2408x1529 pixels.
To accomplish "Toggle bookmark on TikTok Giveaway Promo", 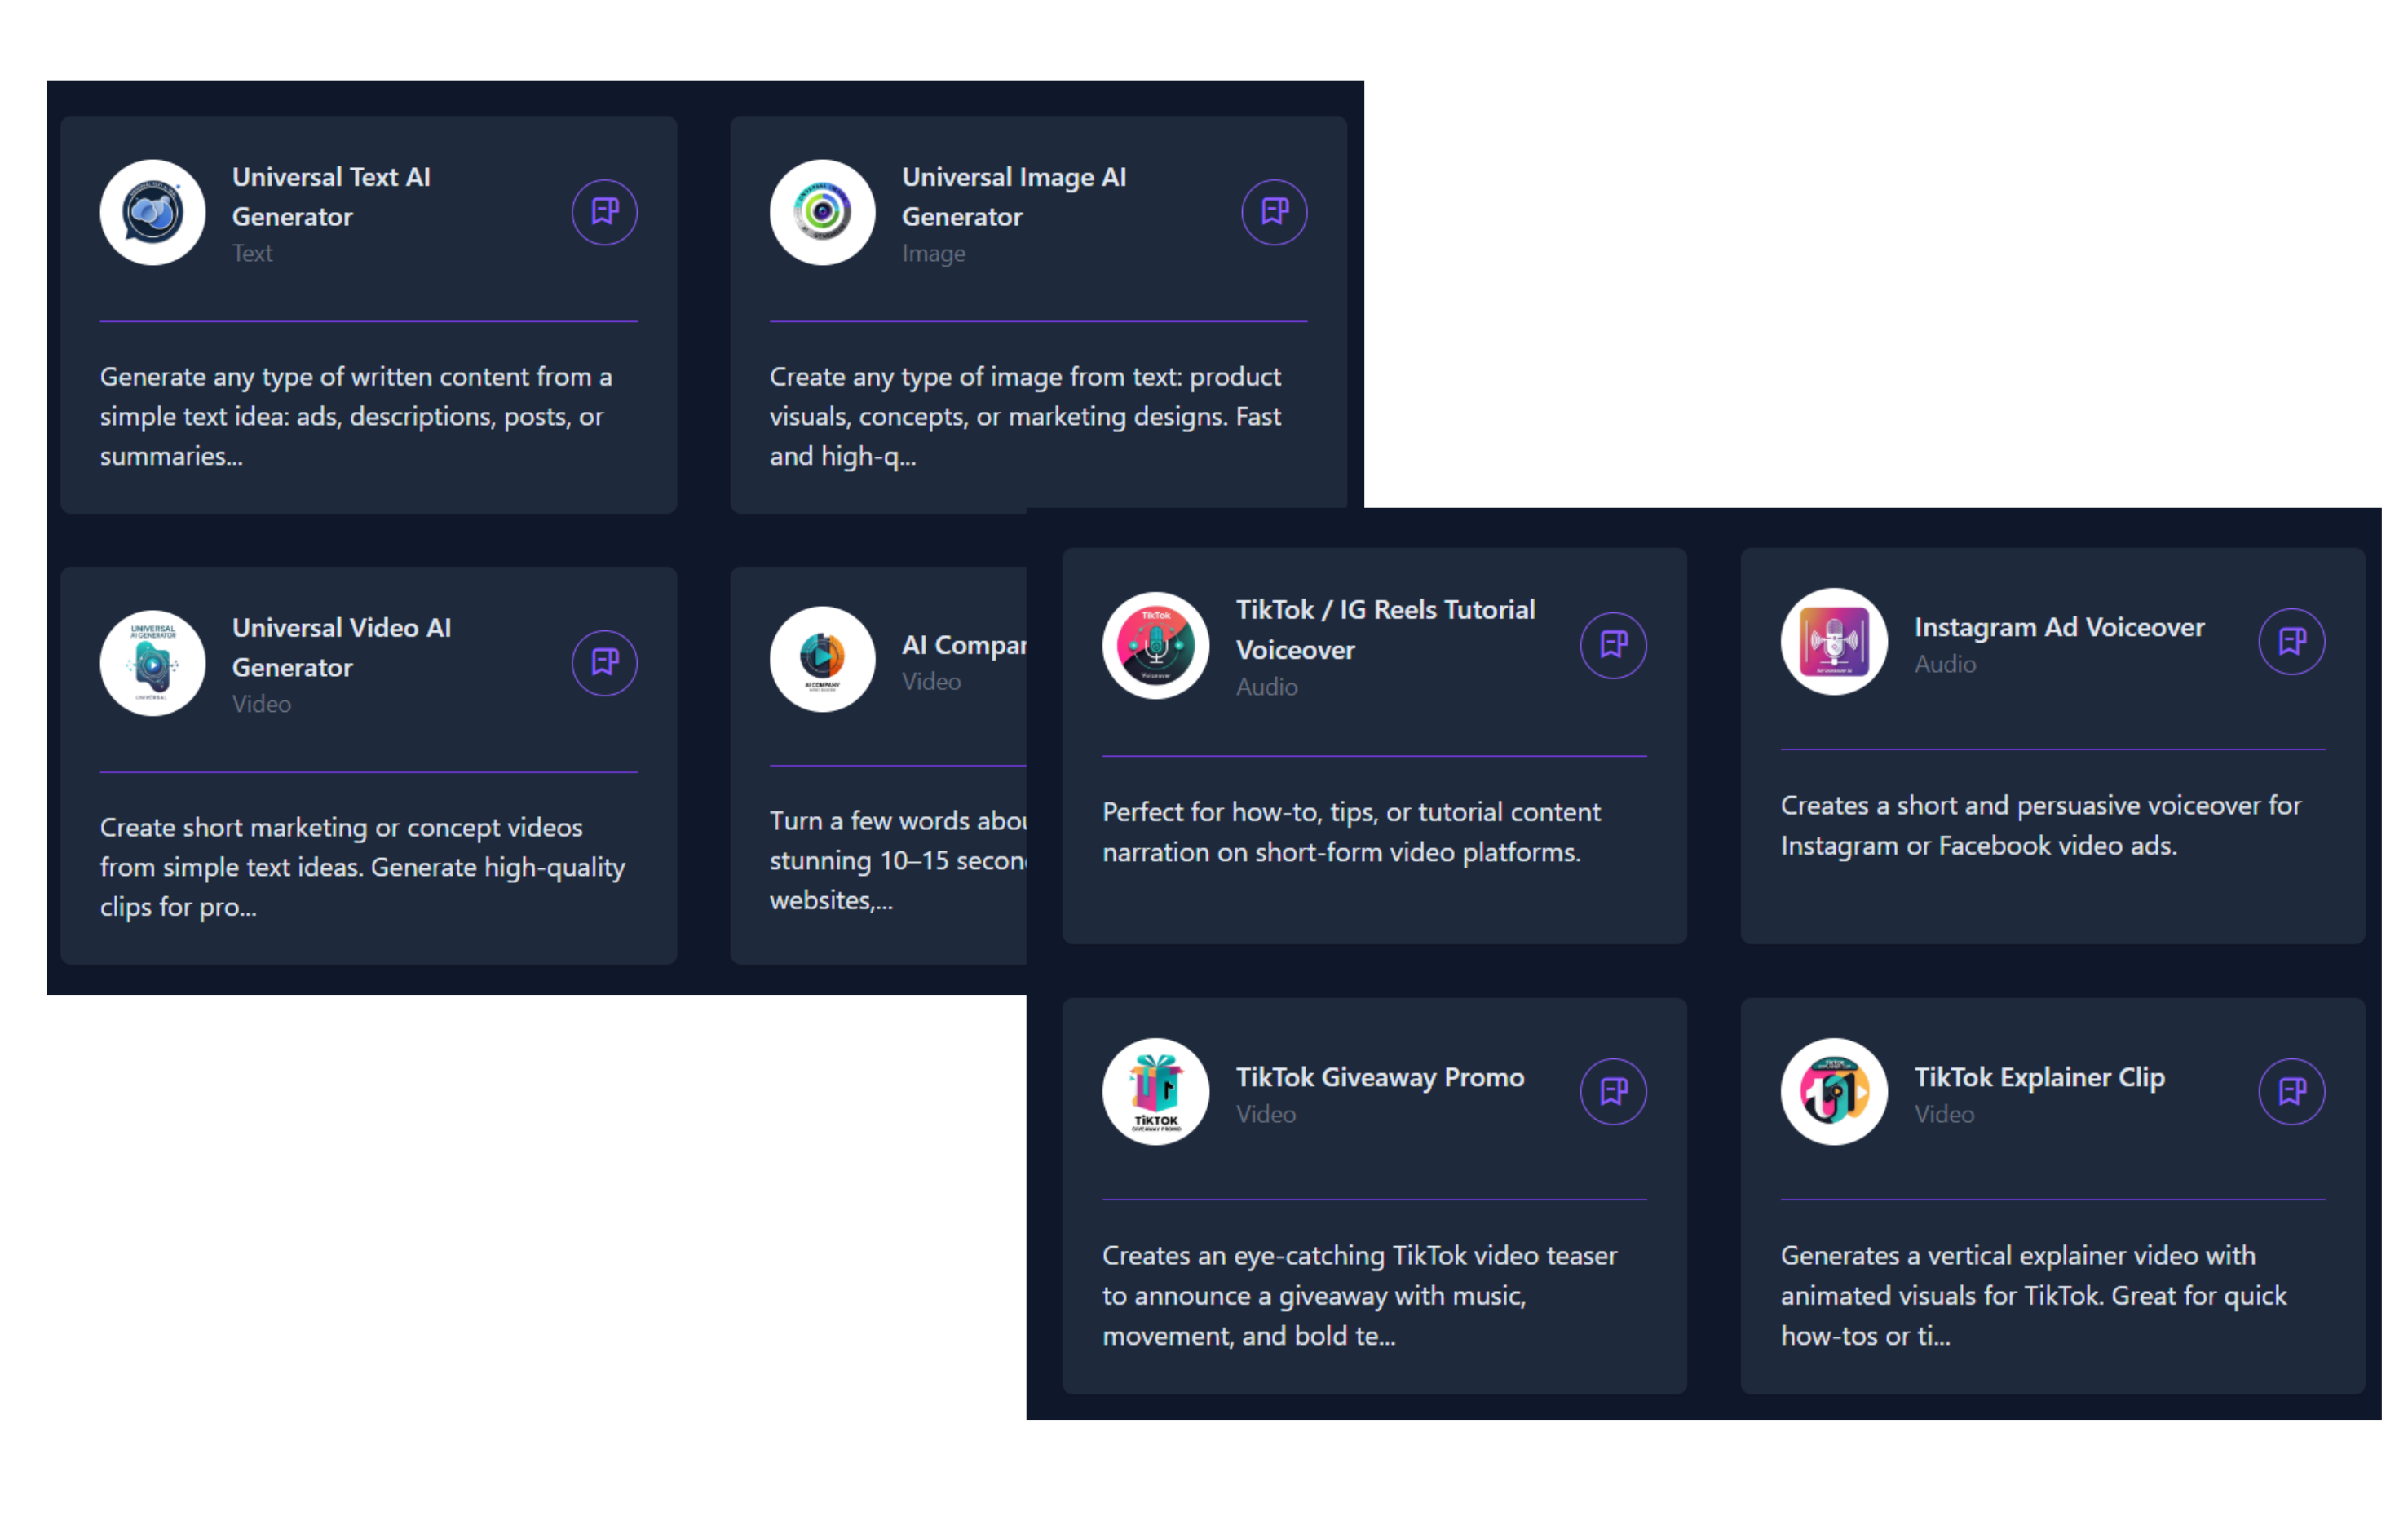I will click(x=1612, y=1092).
